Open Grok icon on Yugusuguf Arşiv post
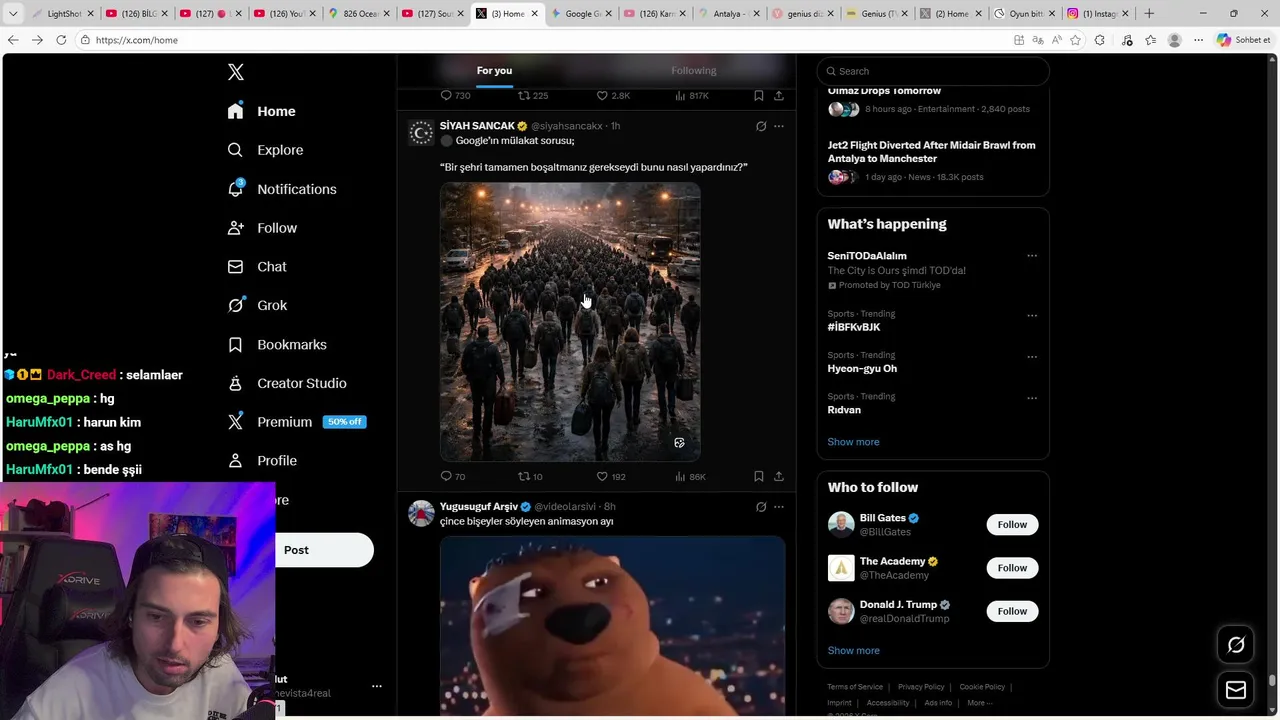Screen dimensions: 1280x720 coord(761,507)
